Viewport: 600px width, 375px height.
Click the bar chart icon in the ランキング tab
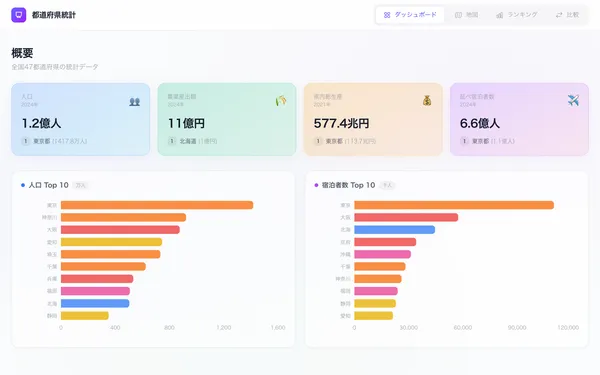[x=499, y=15]
